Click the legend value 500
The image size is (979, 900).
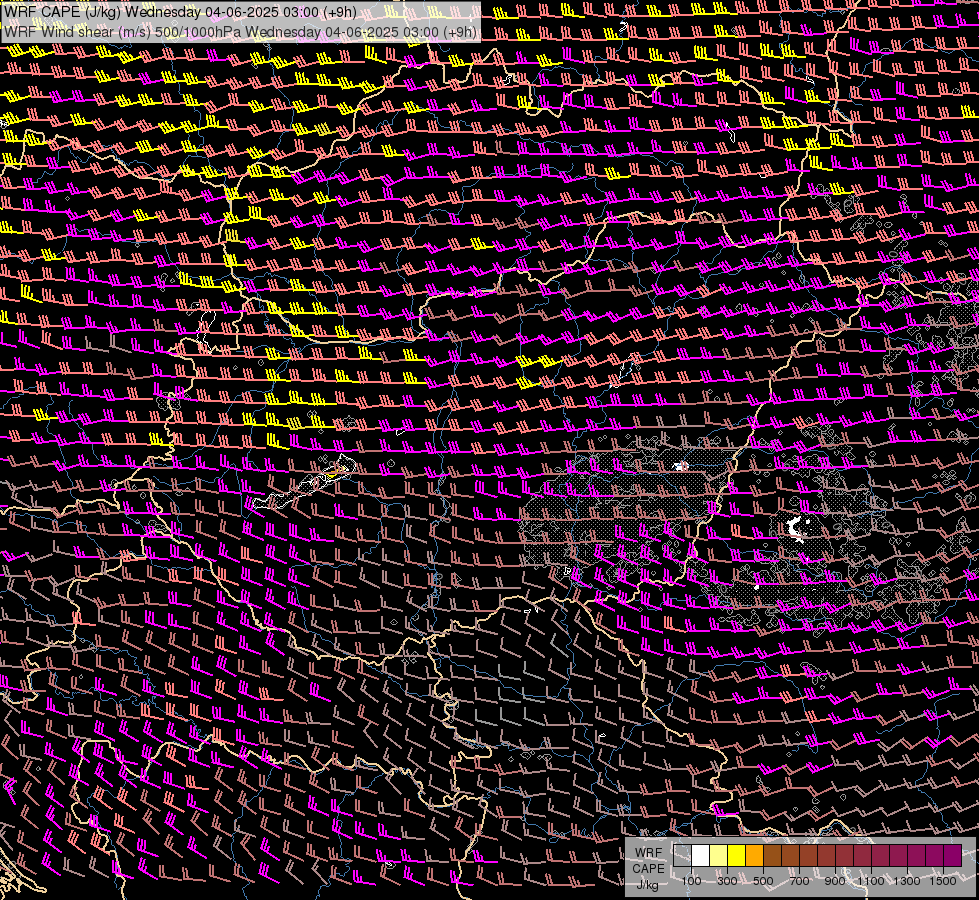pos(763,881)
